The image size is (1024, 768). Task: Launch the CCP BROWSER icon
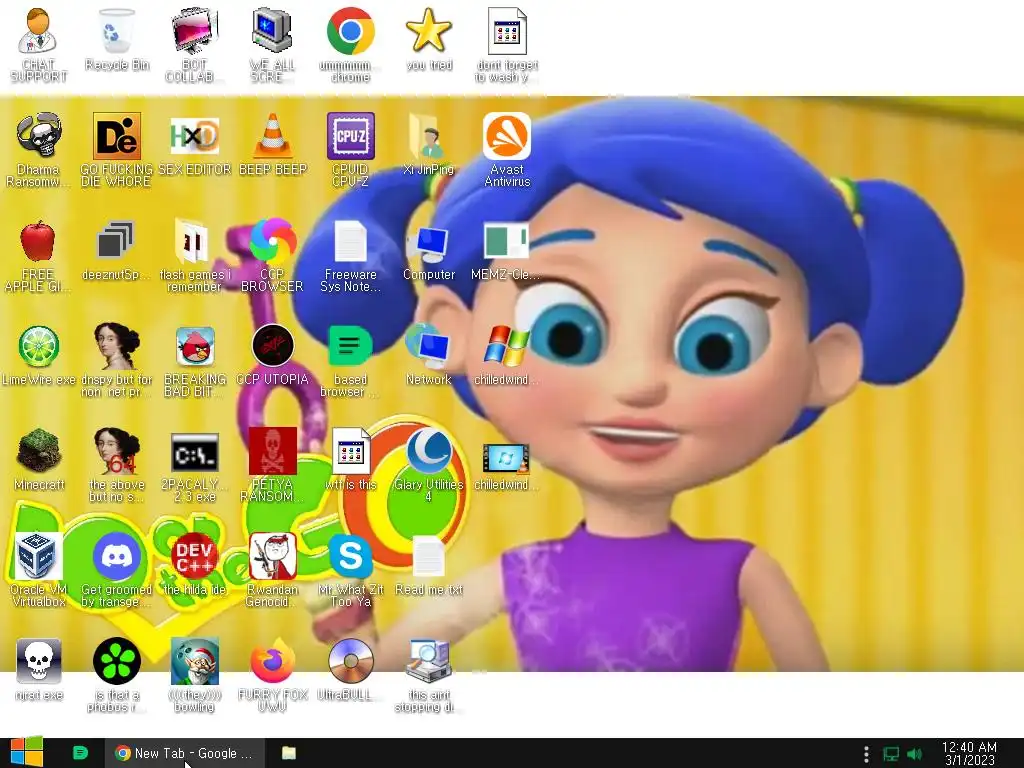coord(272,255)
